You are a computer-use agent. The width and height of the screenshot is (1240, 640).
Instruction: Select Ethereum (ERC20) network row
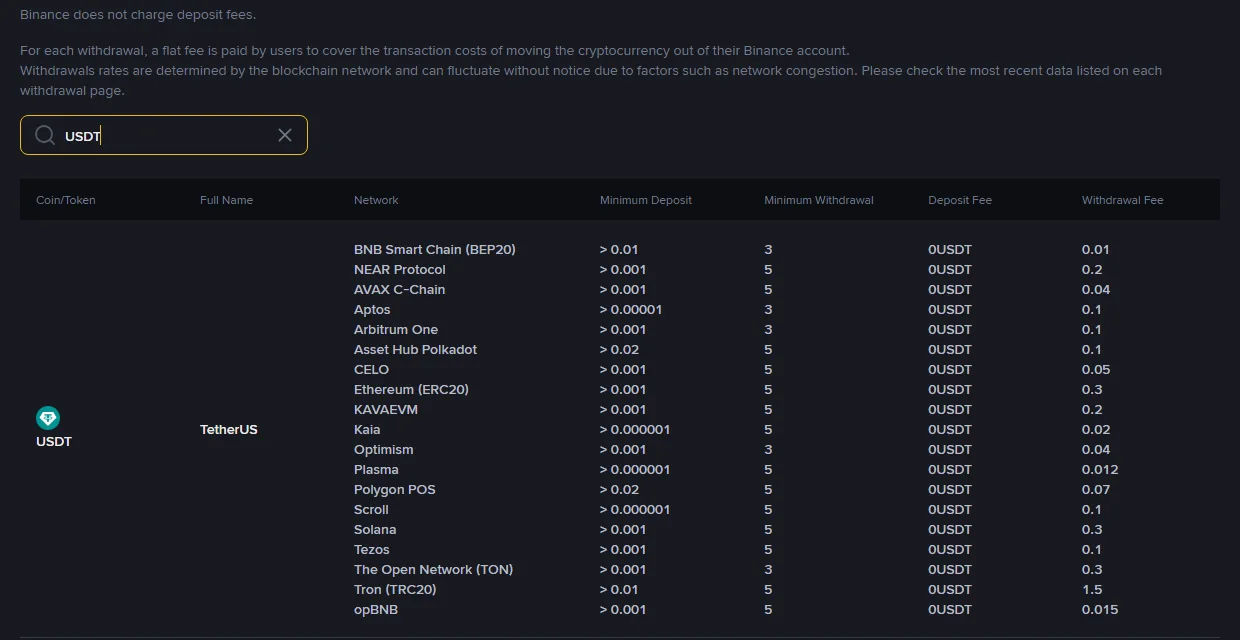pyautogui.click(x=411, y=389)
